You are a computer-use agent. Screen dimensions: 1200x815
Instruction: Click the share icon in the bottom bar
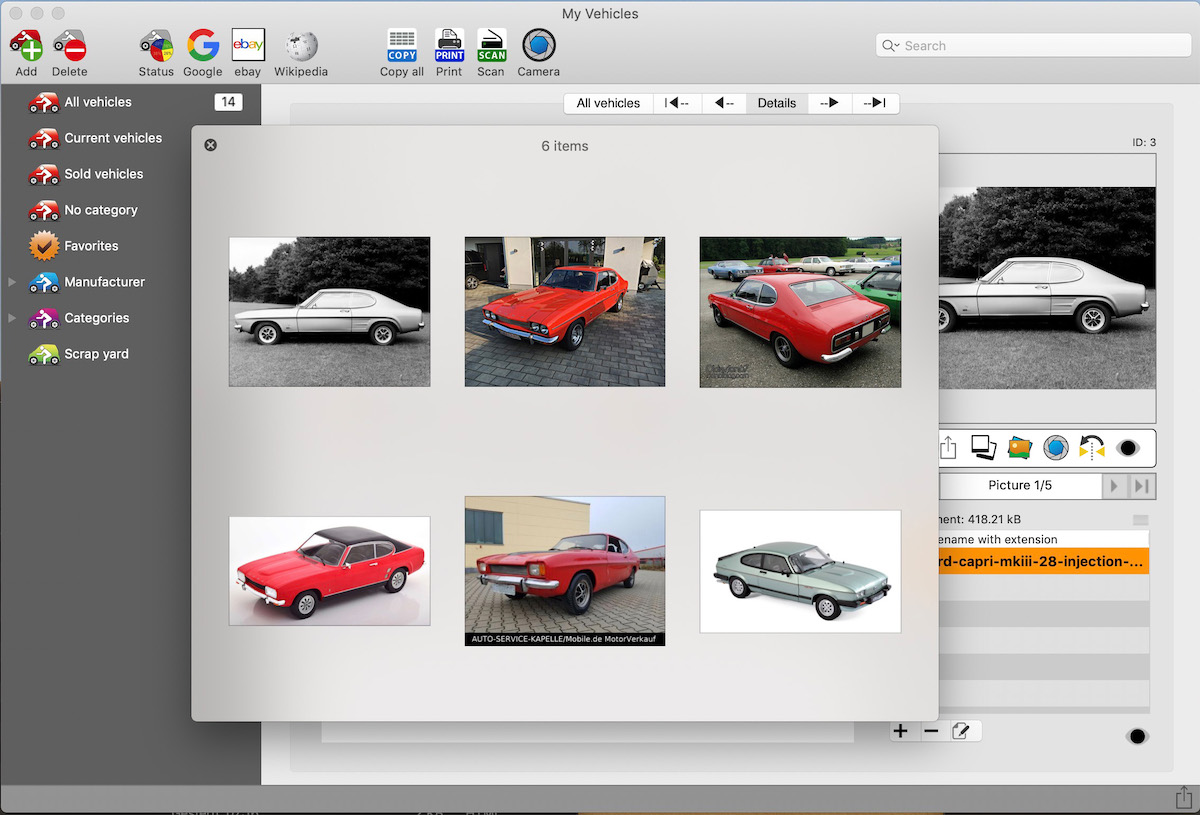[x=1183, y=798]
